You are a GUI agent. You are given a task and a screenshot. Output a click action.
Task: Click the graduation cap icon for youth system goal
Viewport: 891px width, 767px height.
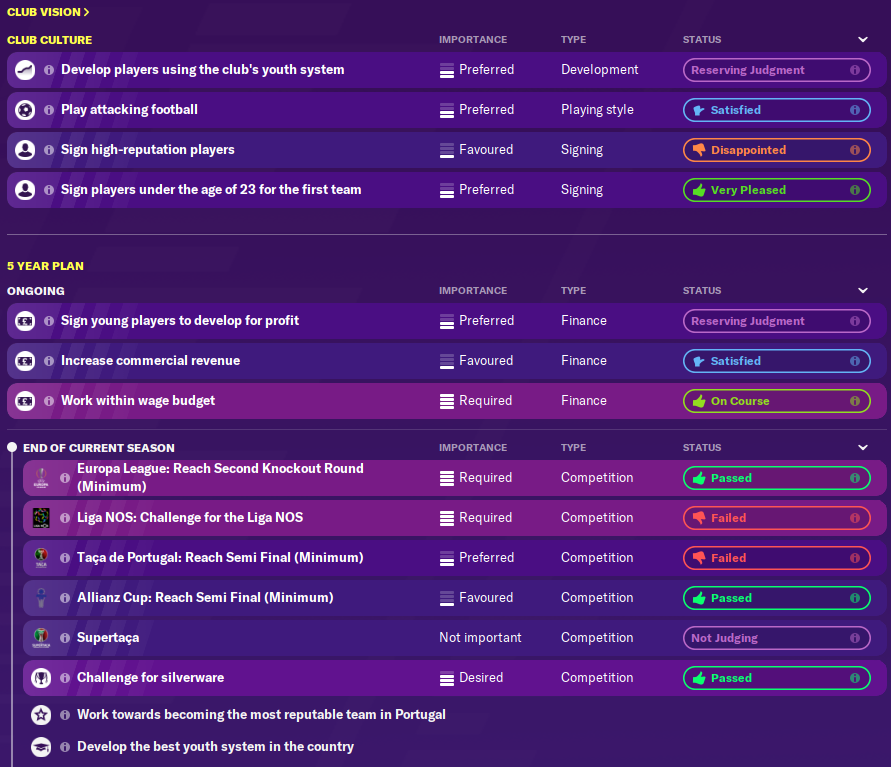coord(41,747)
